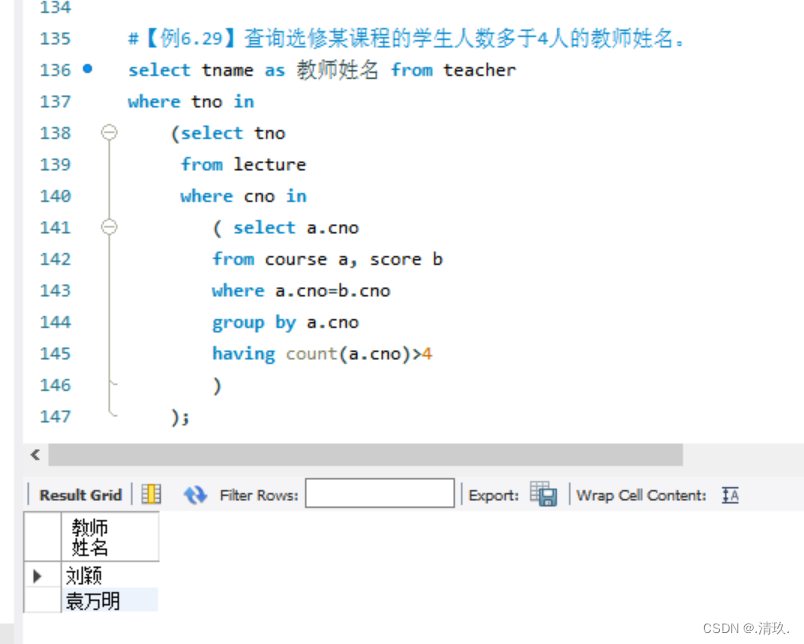The image size is (804, 644).
Task: Collapse the subquery fold marker on line 138
Action: (x=109, y=132)
